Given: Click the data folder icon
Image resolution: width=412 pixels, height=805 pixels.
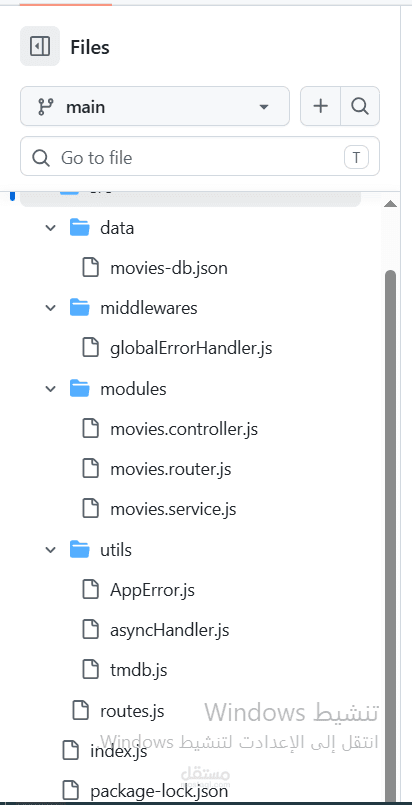Looking at the screenshot, I should point(80,227).
